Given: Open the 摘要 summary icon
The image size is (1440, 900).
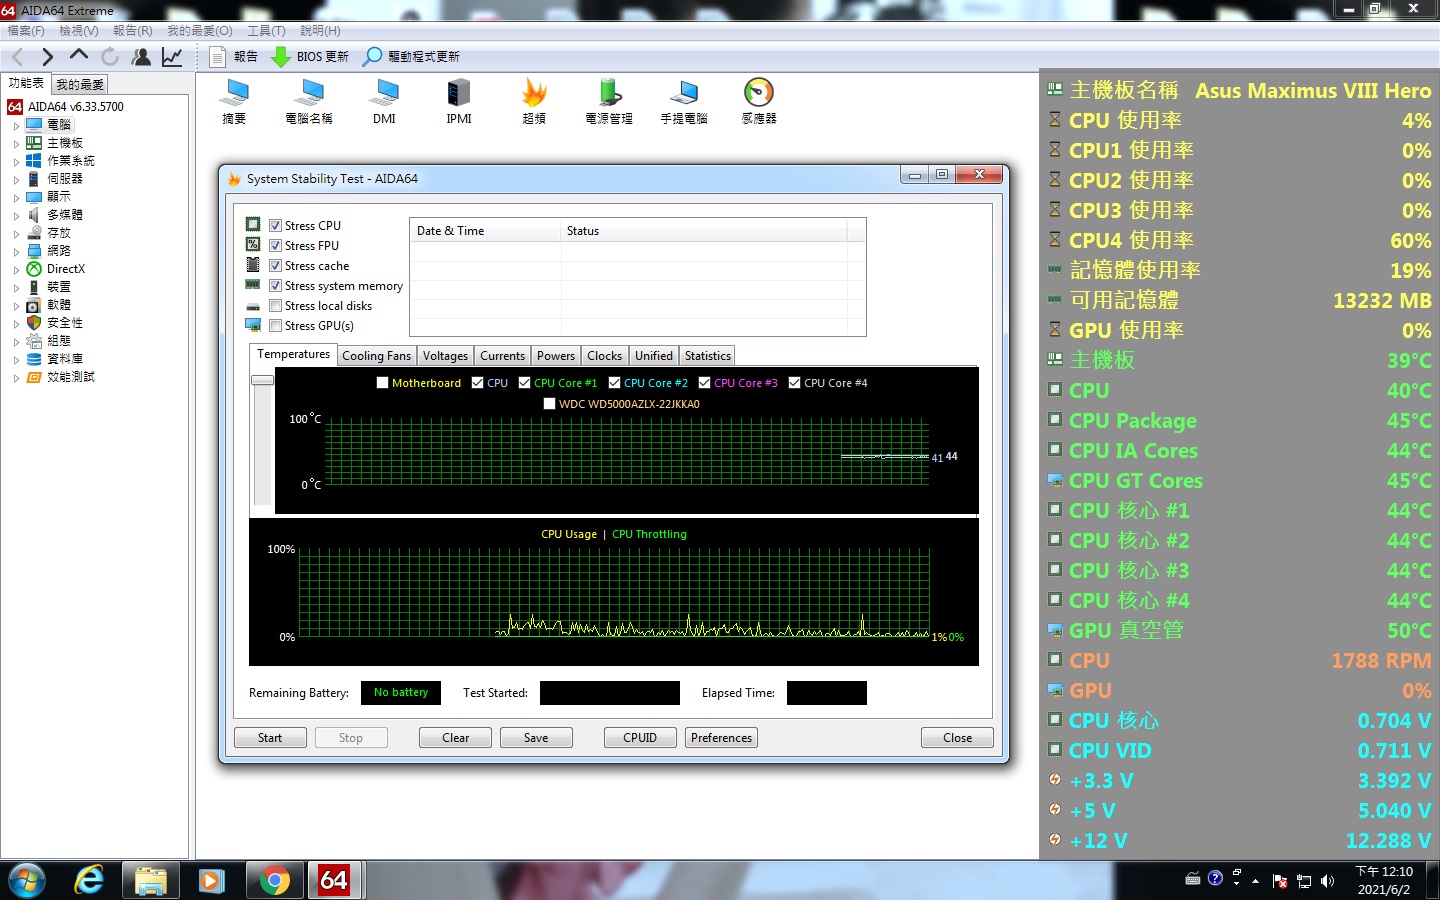Looking at the screenshot, I should click(235, 101).
